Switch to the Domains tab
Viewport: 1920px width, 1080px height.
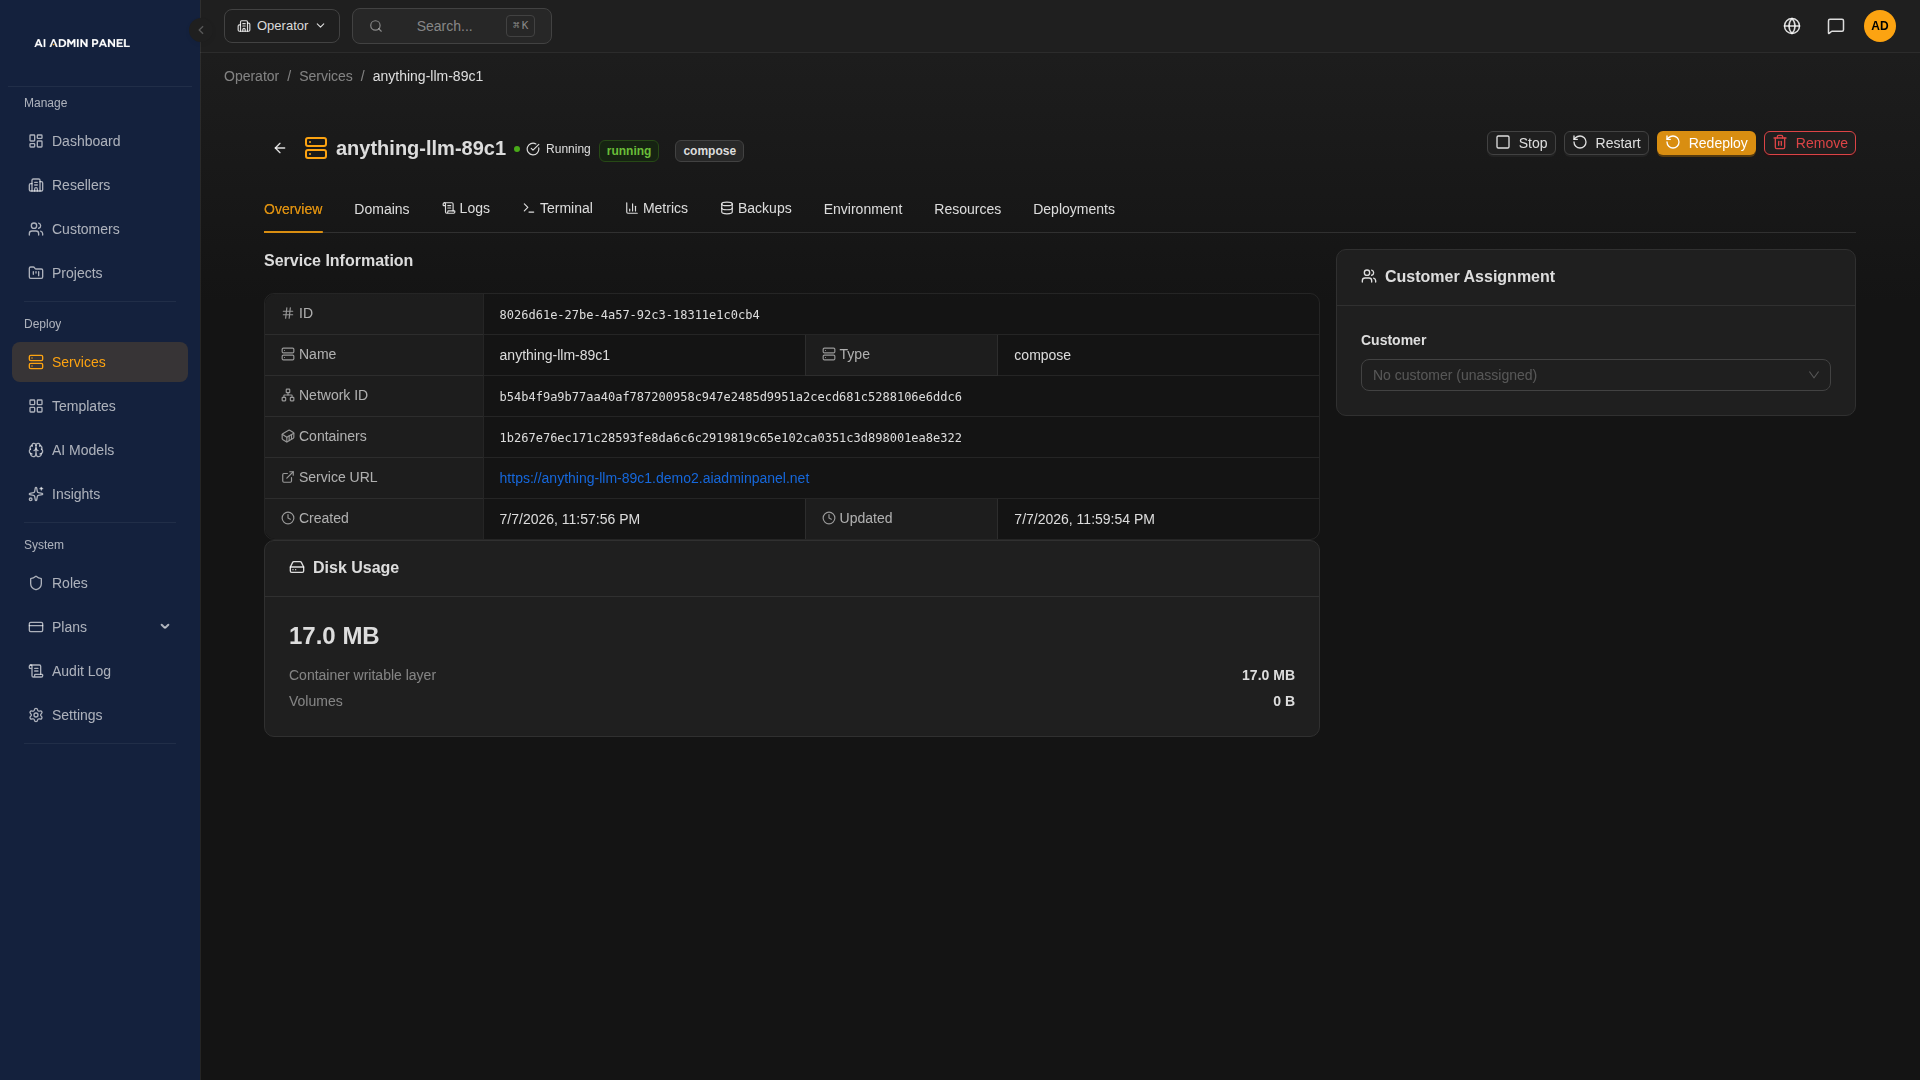(382, 209)
